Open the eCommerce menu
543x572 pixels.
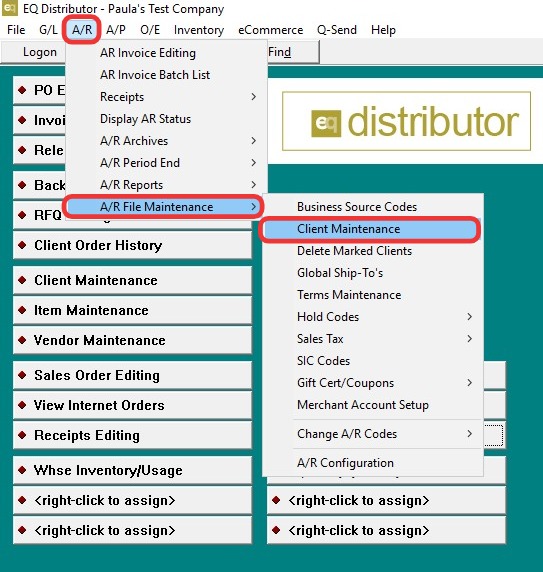tap(270, 30)
